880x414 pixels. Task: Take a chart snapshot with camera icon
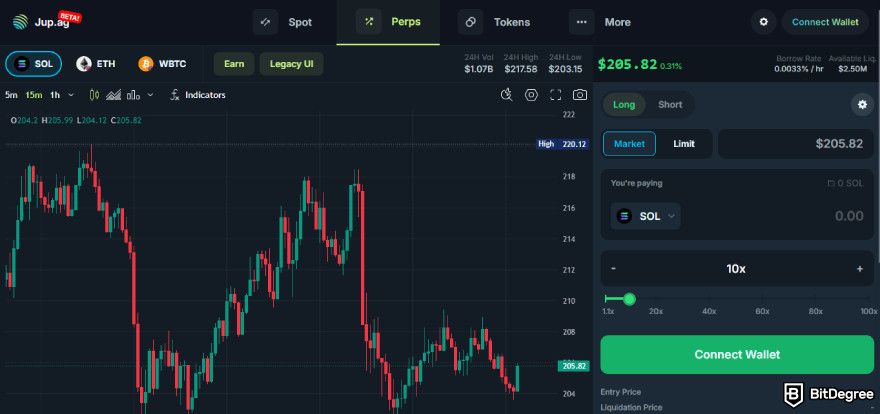tap(580, 95)
